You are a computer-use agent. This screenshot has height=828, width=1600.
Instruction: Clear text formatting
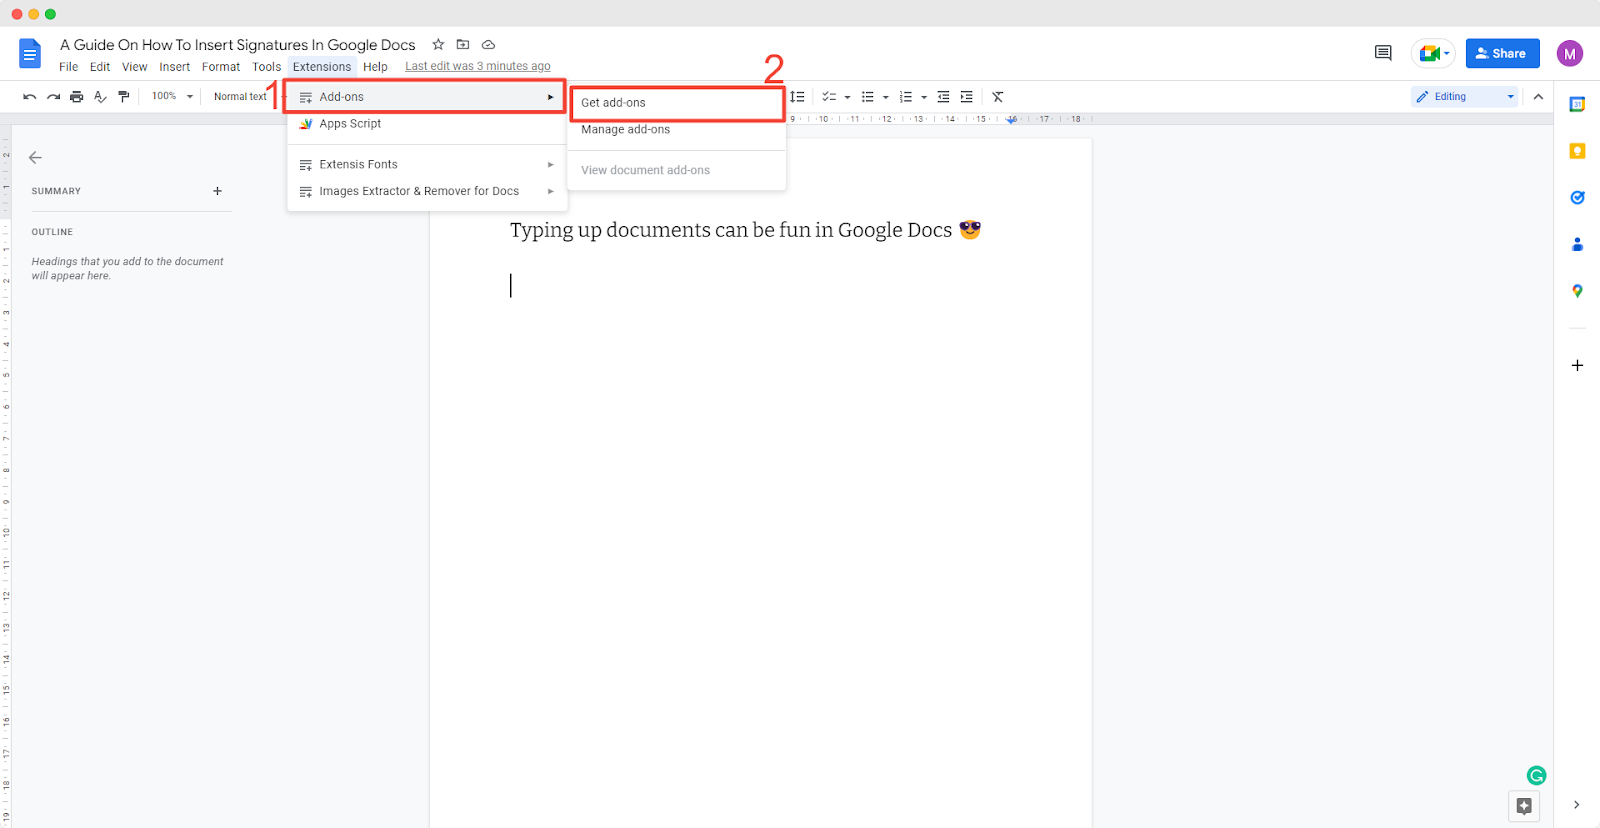click(998, 97)
